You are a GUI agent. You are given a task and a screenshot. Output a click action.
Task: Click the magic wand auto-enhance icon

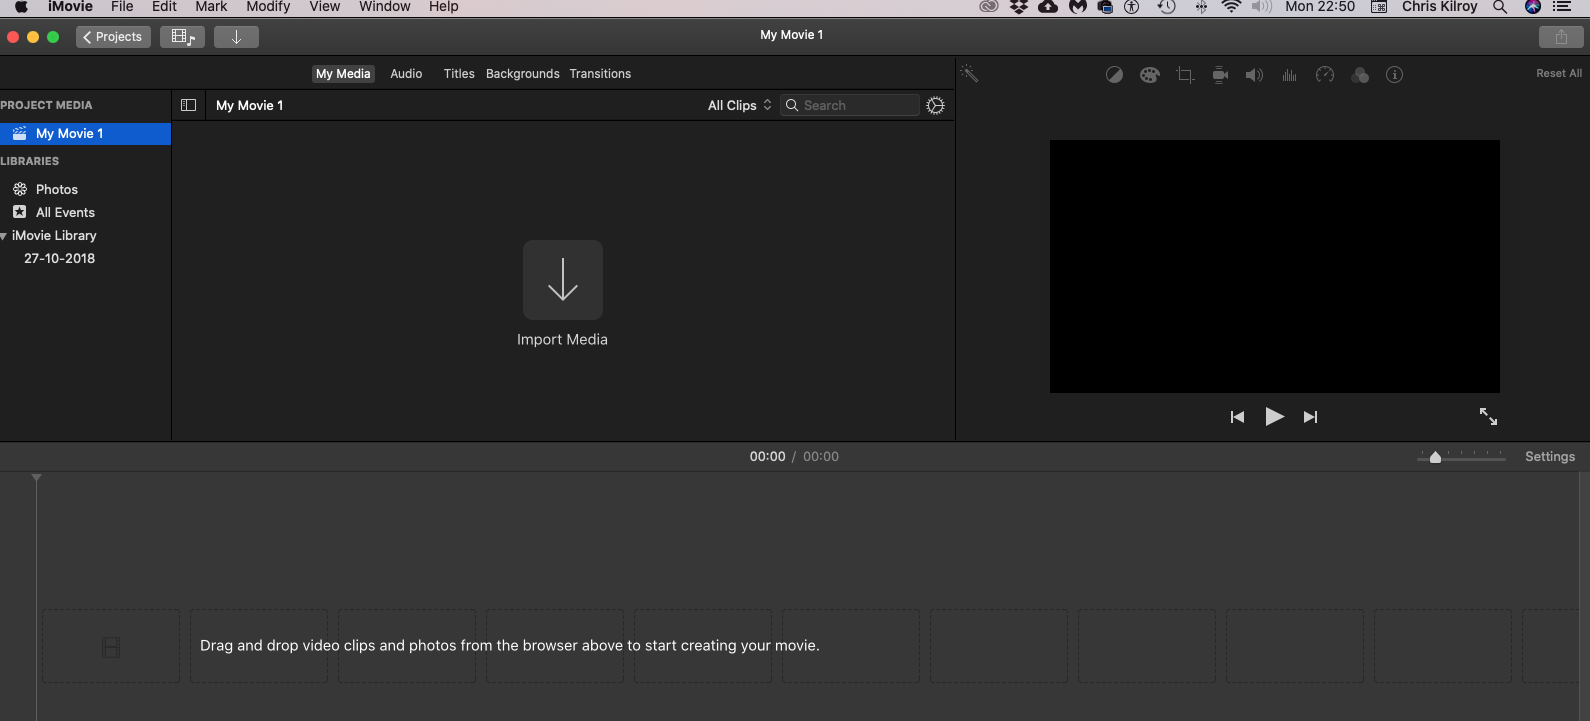[x=969, y=74]
